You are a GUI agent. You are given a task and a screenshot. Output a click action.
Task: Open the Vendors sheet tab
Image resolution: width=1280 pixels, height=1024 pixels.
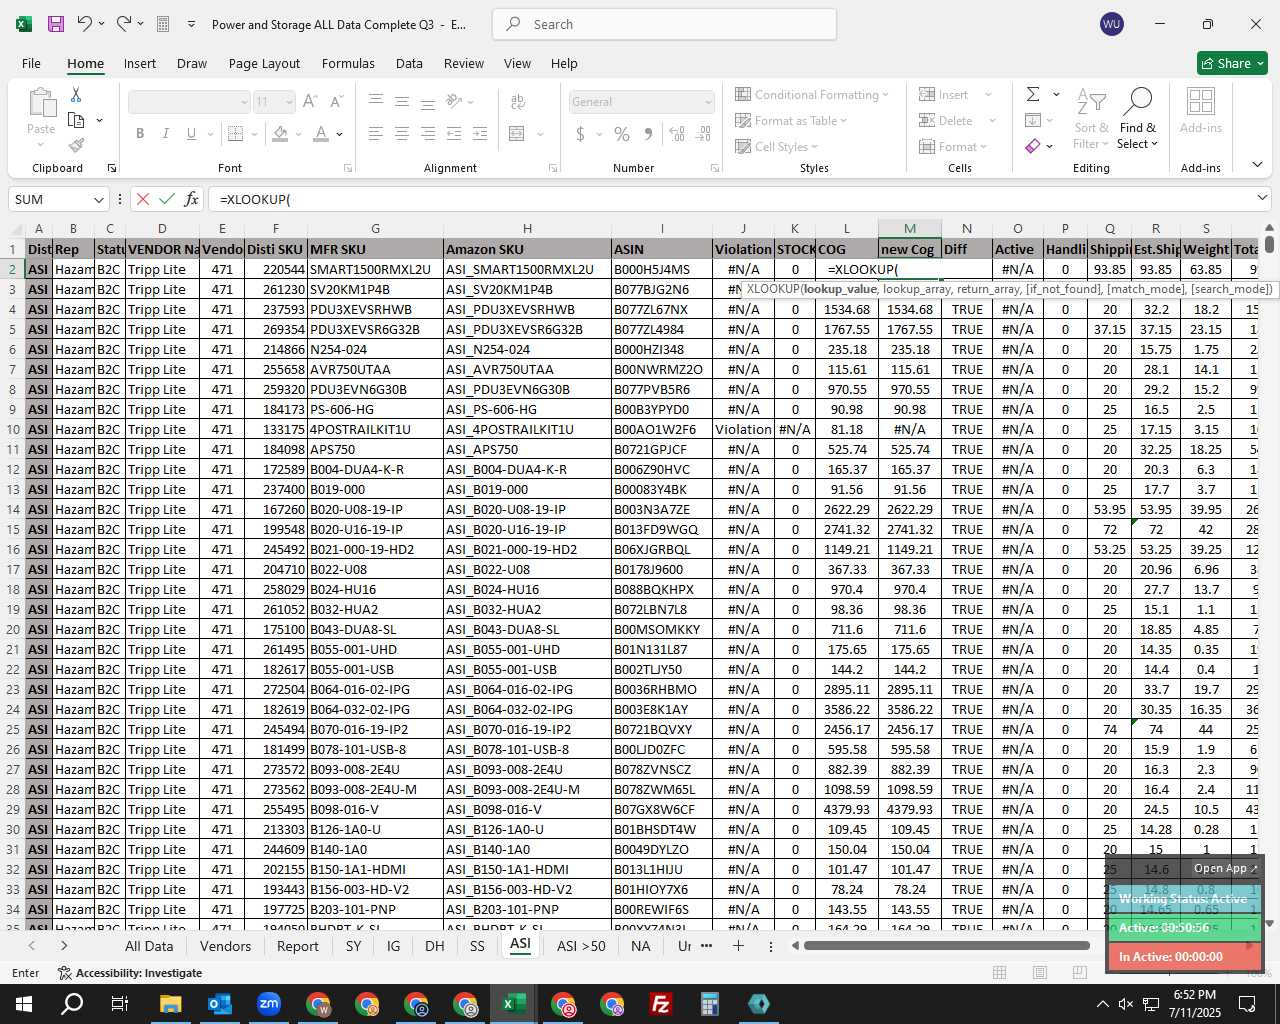[x=225, y=946]
